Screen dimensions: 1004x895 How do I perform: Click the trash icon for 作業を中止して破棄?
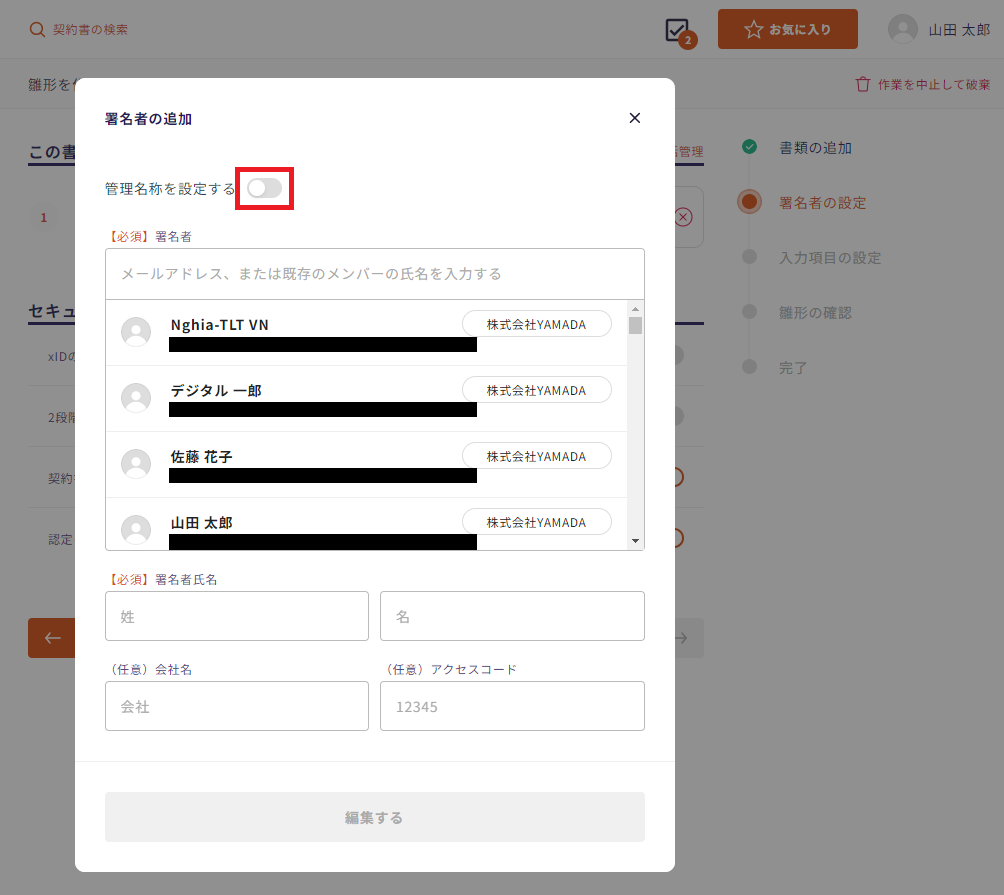[x=863, y=85]
